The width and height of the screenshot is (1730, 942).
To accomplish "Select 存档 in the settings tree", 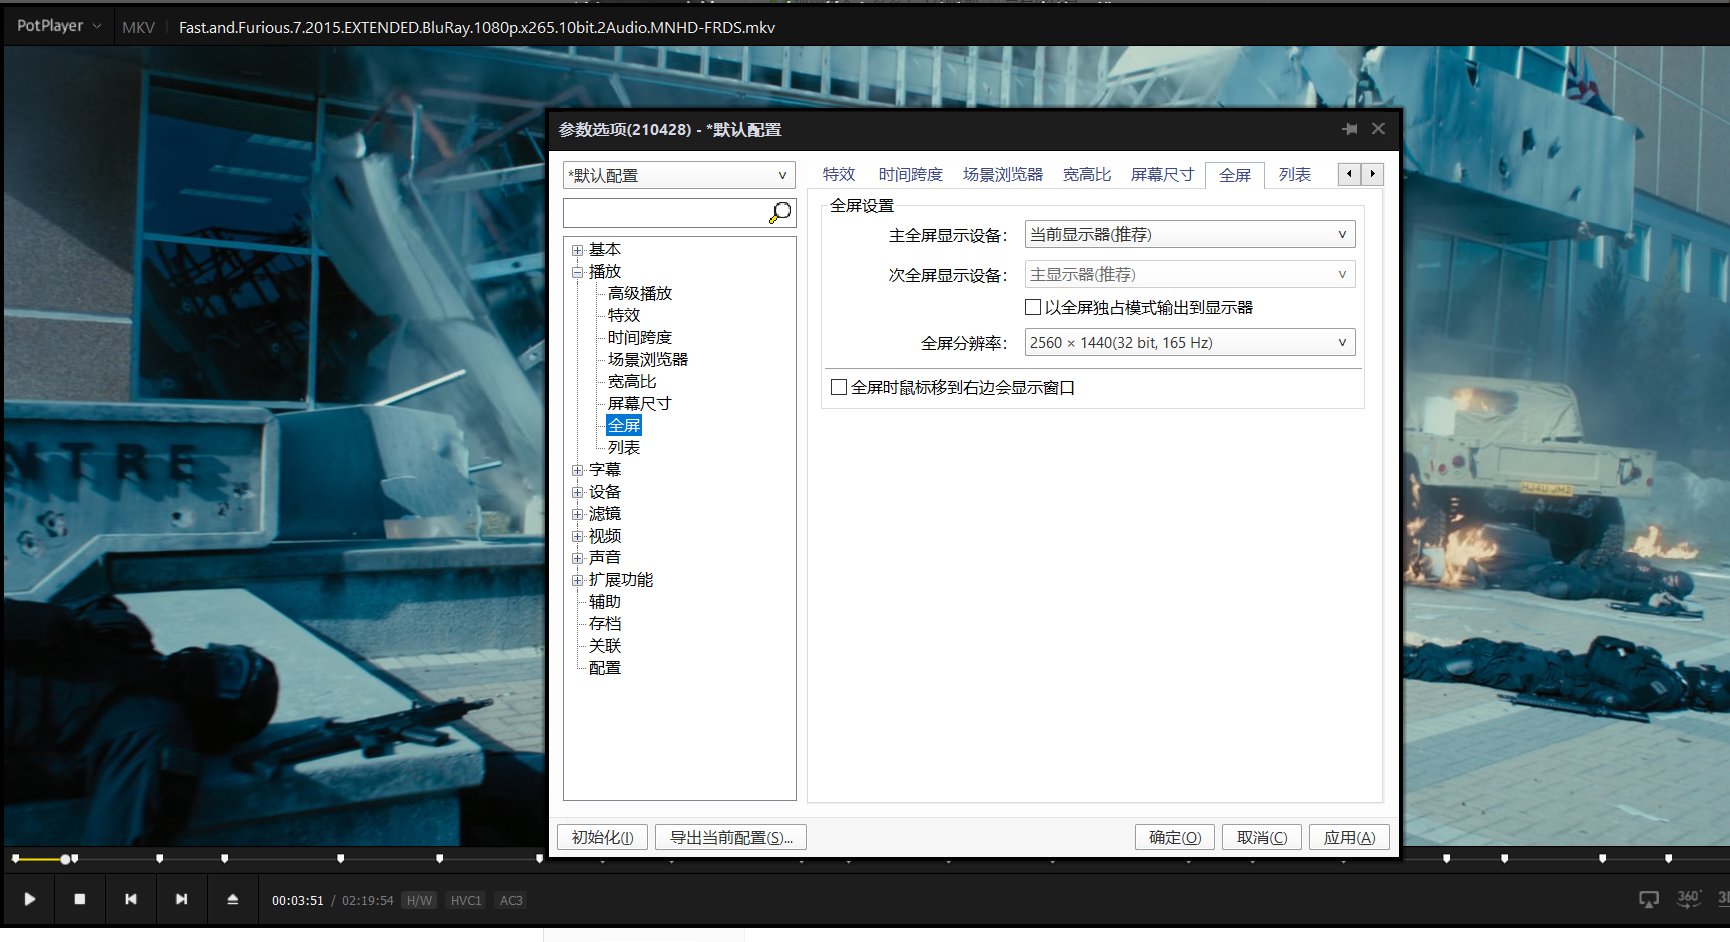I will pyautogui.click(x=605, y=623).
